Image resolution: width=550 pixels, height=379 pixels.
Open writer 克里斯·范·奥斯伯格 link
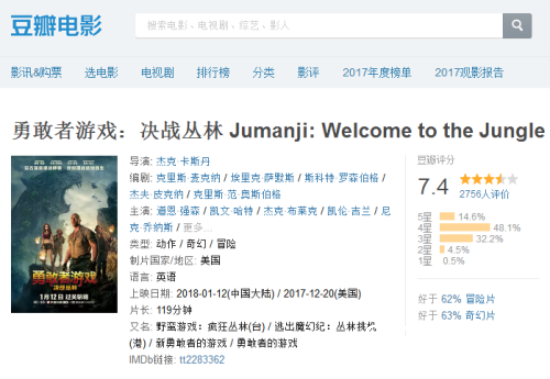[x=237, y=194]
